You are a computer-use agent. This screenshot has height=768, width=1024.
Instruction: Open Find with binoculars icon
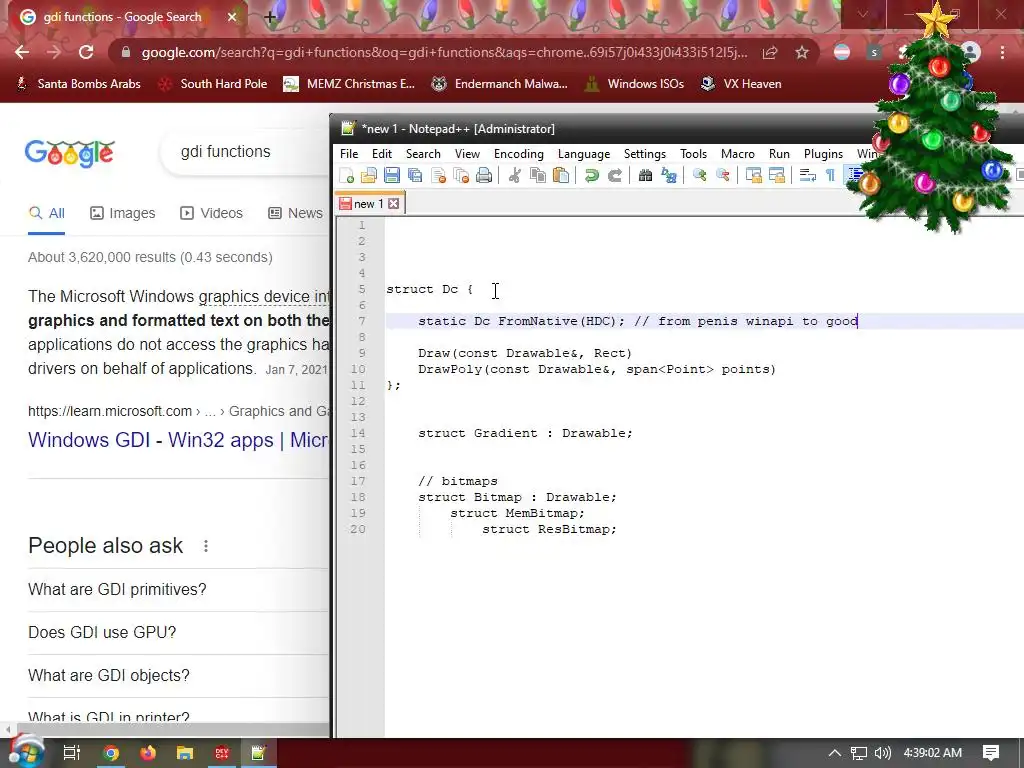pos(645,175)
